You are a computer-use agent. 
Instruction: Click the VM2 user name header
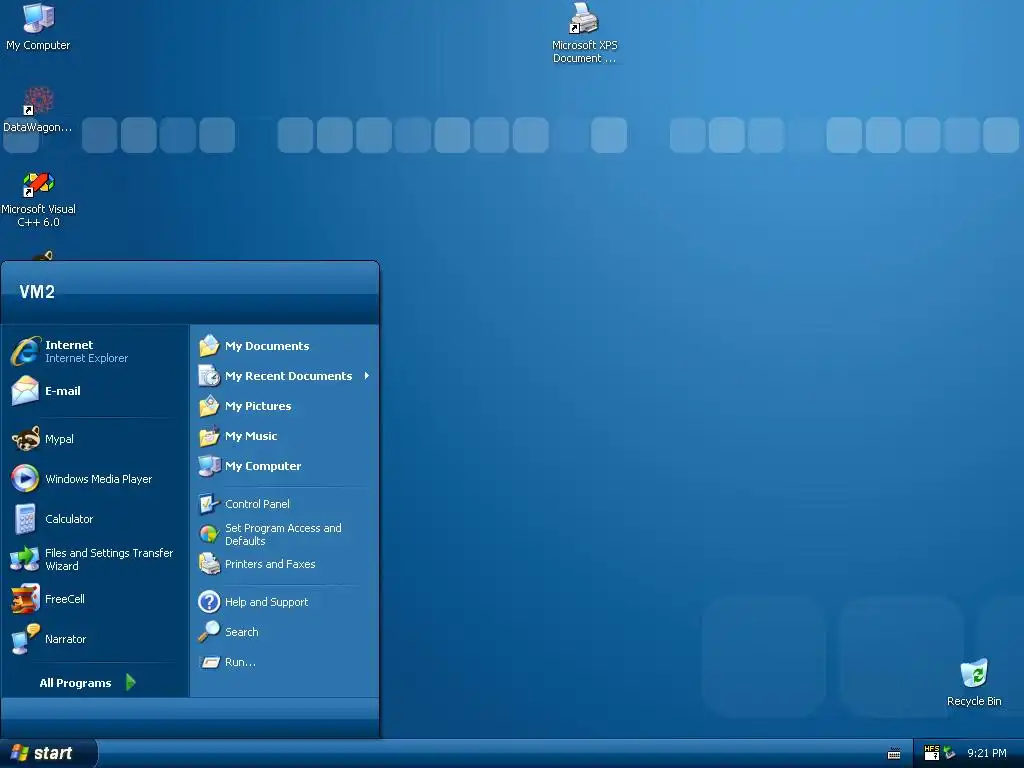click(x=37, y=292)
